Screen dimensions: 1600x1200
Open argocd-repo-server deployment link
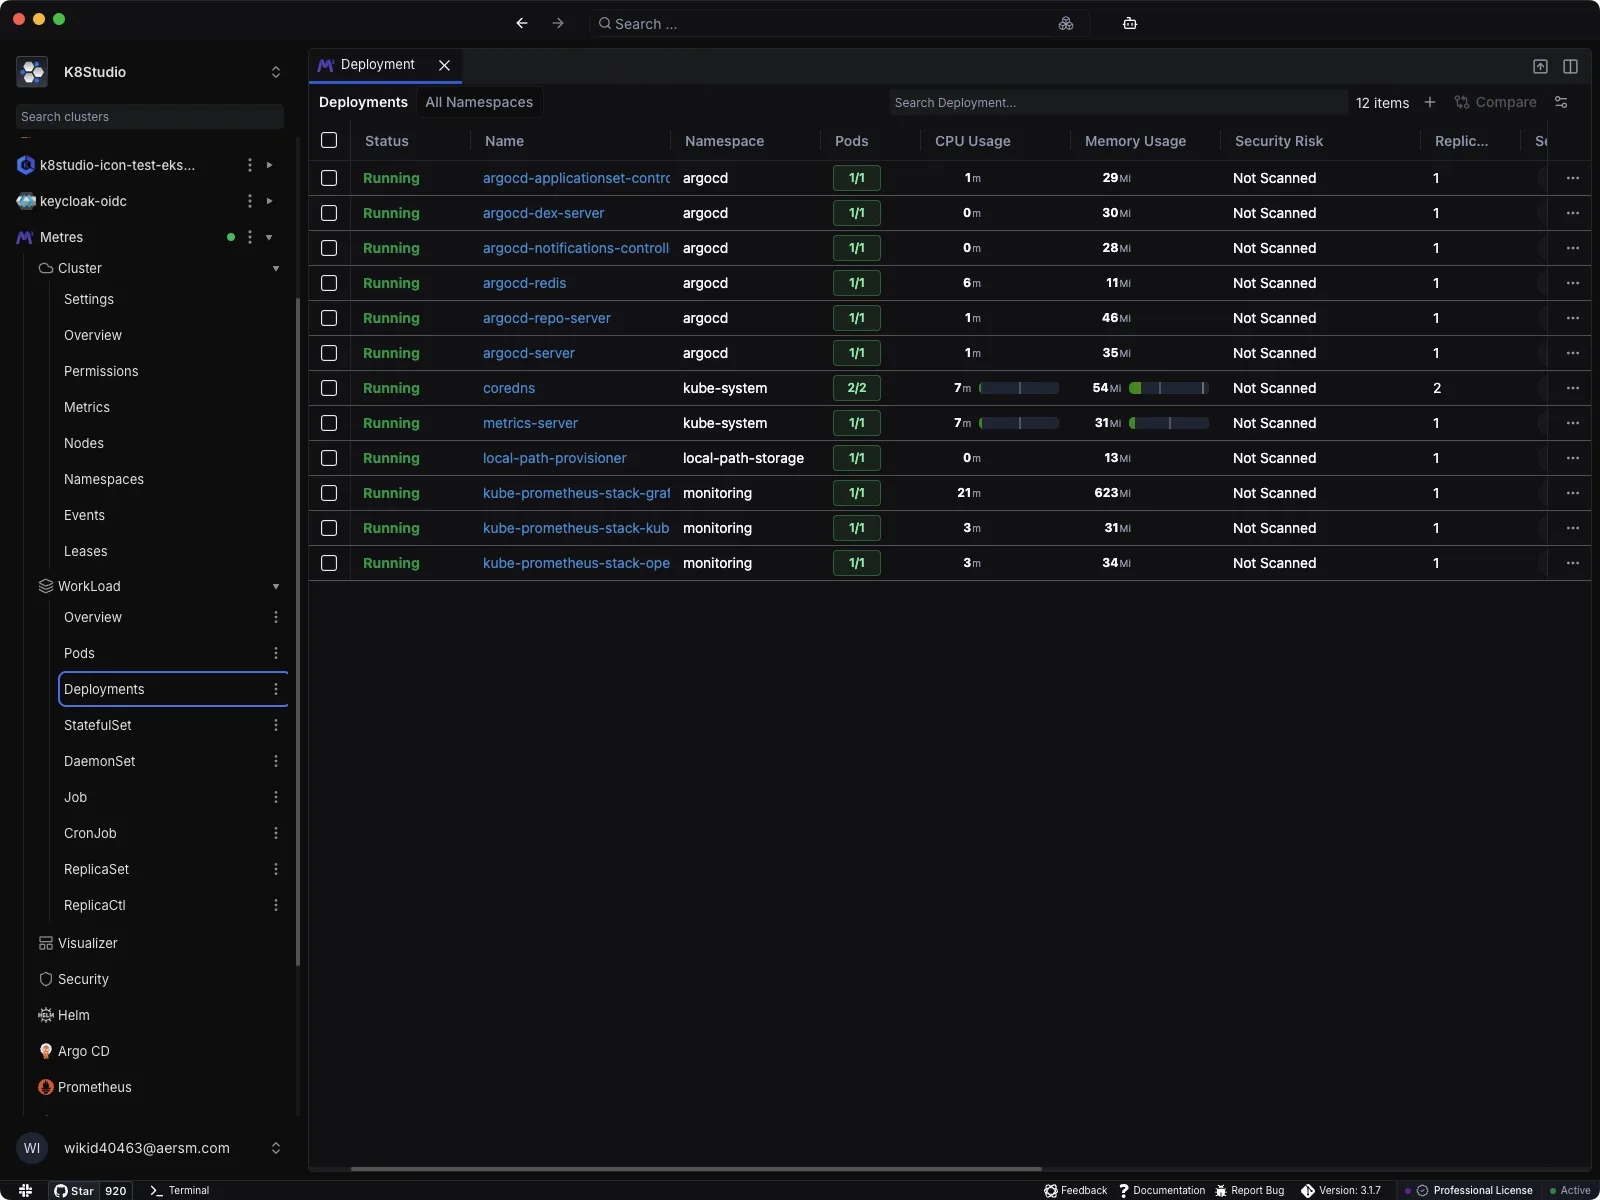[x=547, y=318]
